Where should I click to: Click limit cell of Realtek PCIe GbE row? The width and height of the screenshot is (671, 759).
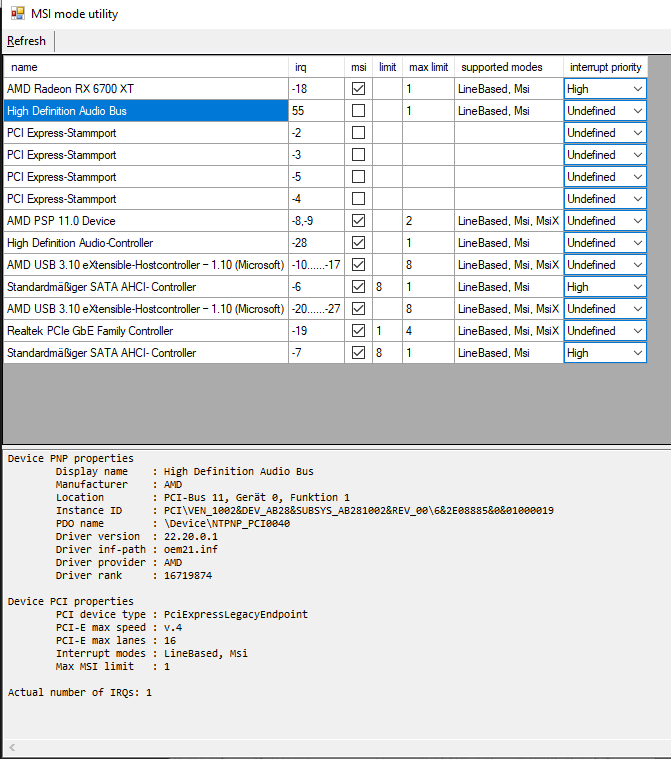coord(387,331)
